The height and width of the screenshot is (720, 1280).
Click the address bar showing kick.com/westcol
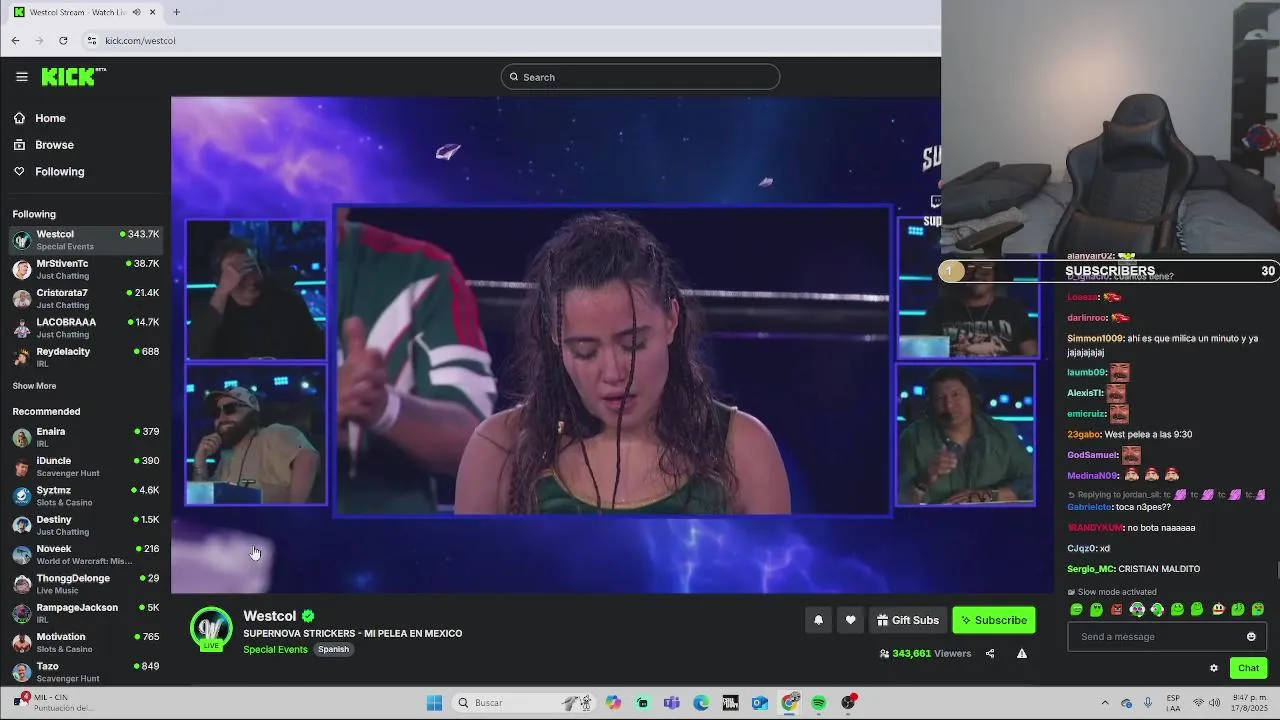pyautogui.click(x=510, y=40)
